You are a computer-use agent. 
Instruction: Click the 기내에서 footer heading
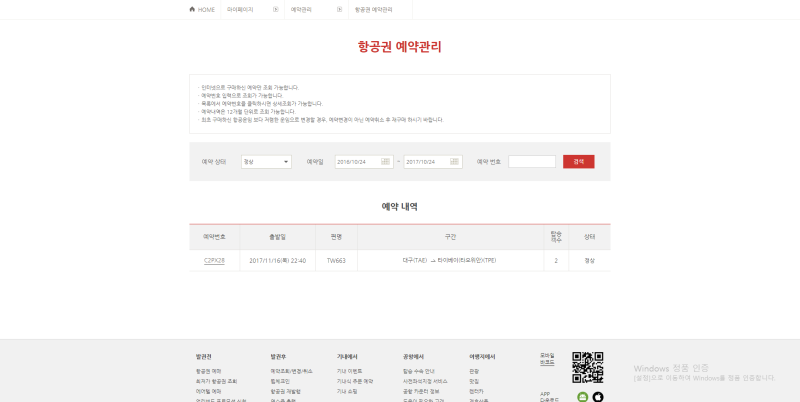(347, 357)
